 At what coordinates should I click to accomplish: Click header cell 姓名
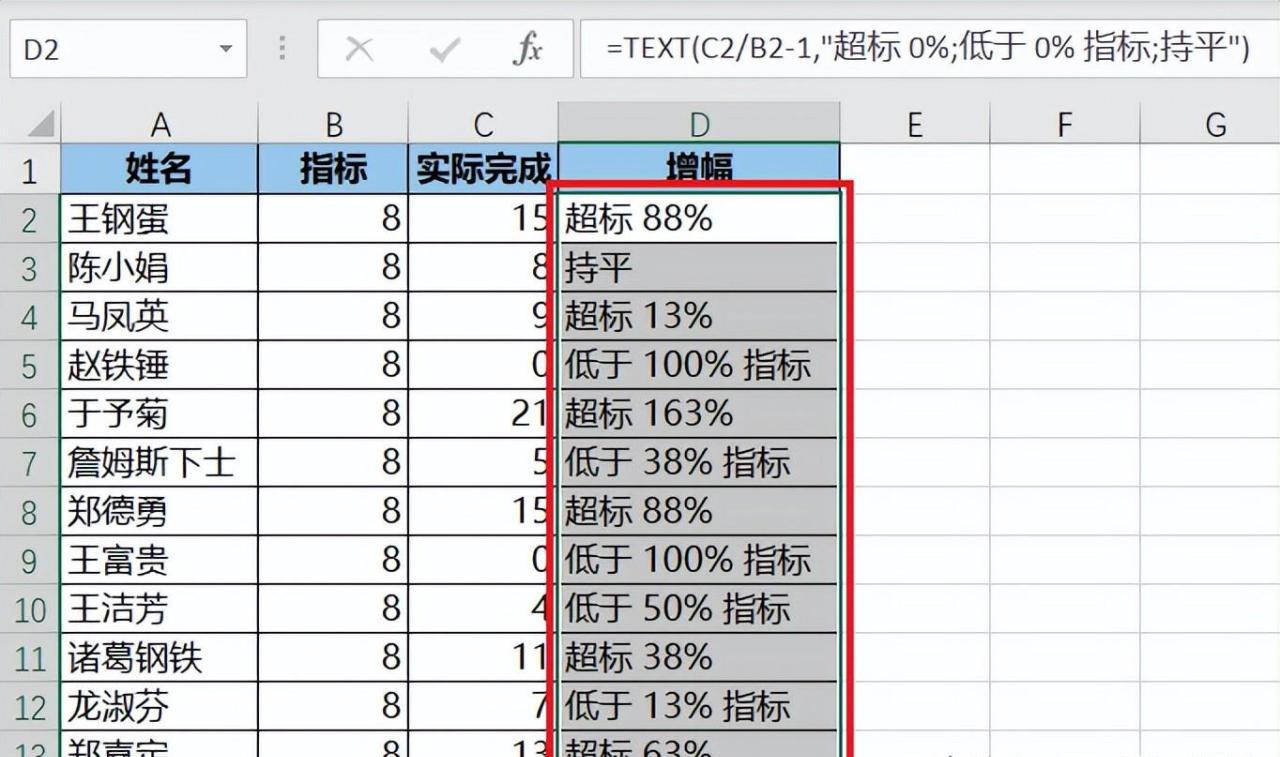click(160, 169)
